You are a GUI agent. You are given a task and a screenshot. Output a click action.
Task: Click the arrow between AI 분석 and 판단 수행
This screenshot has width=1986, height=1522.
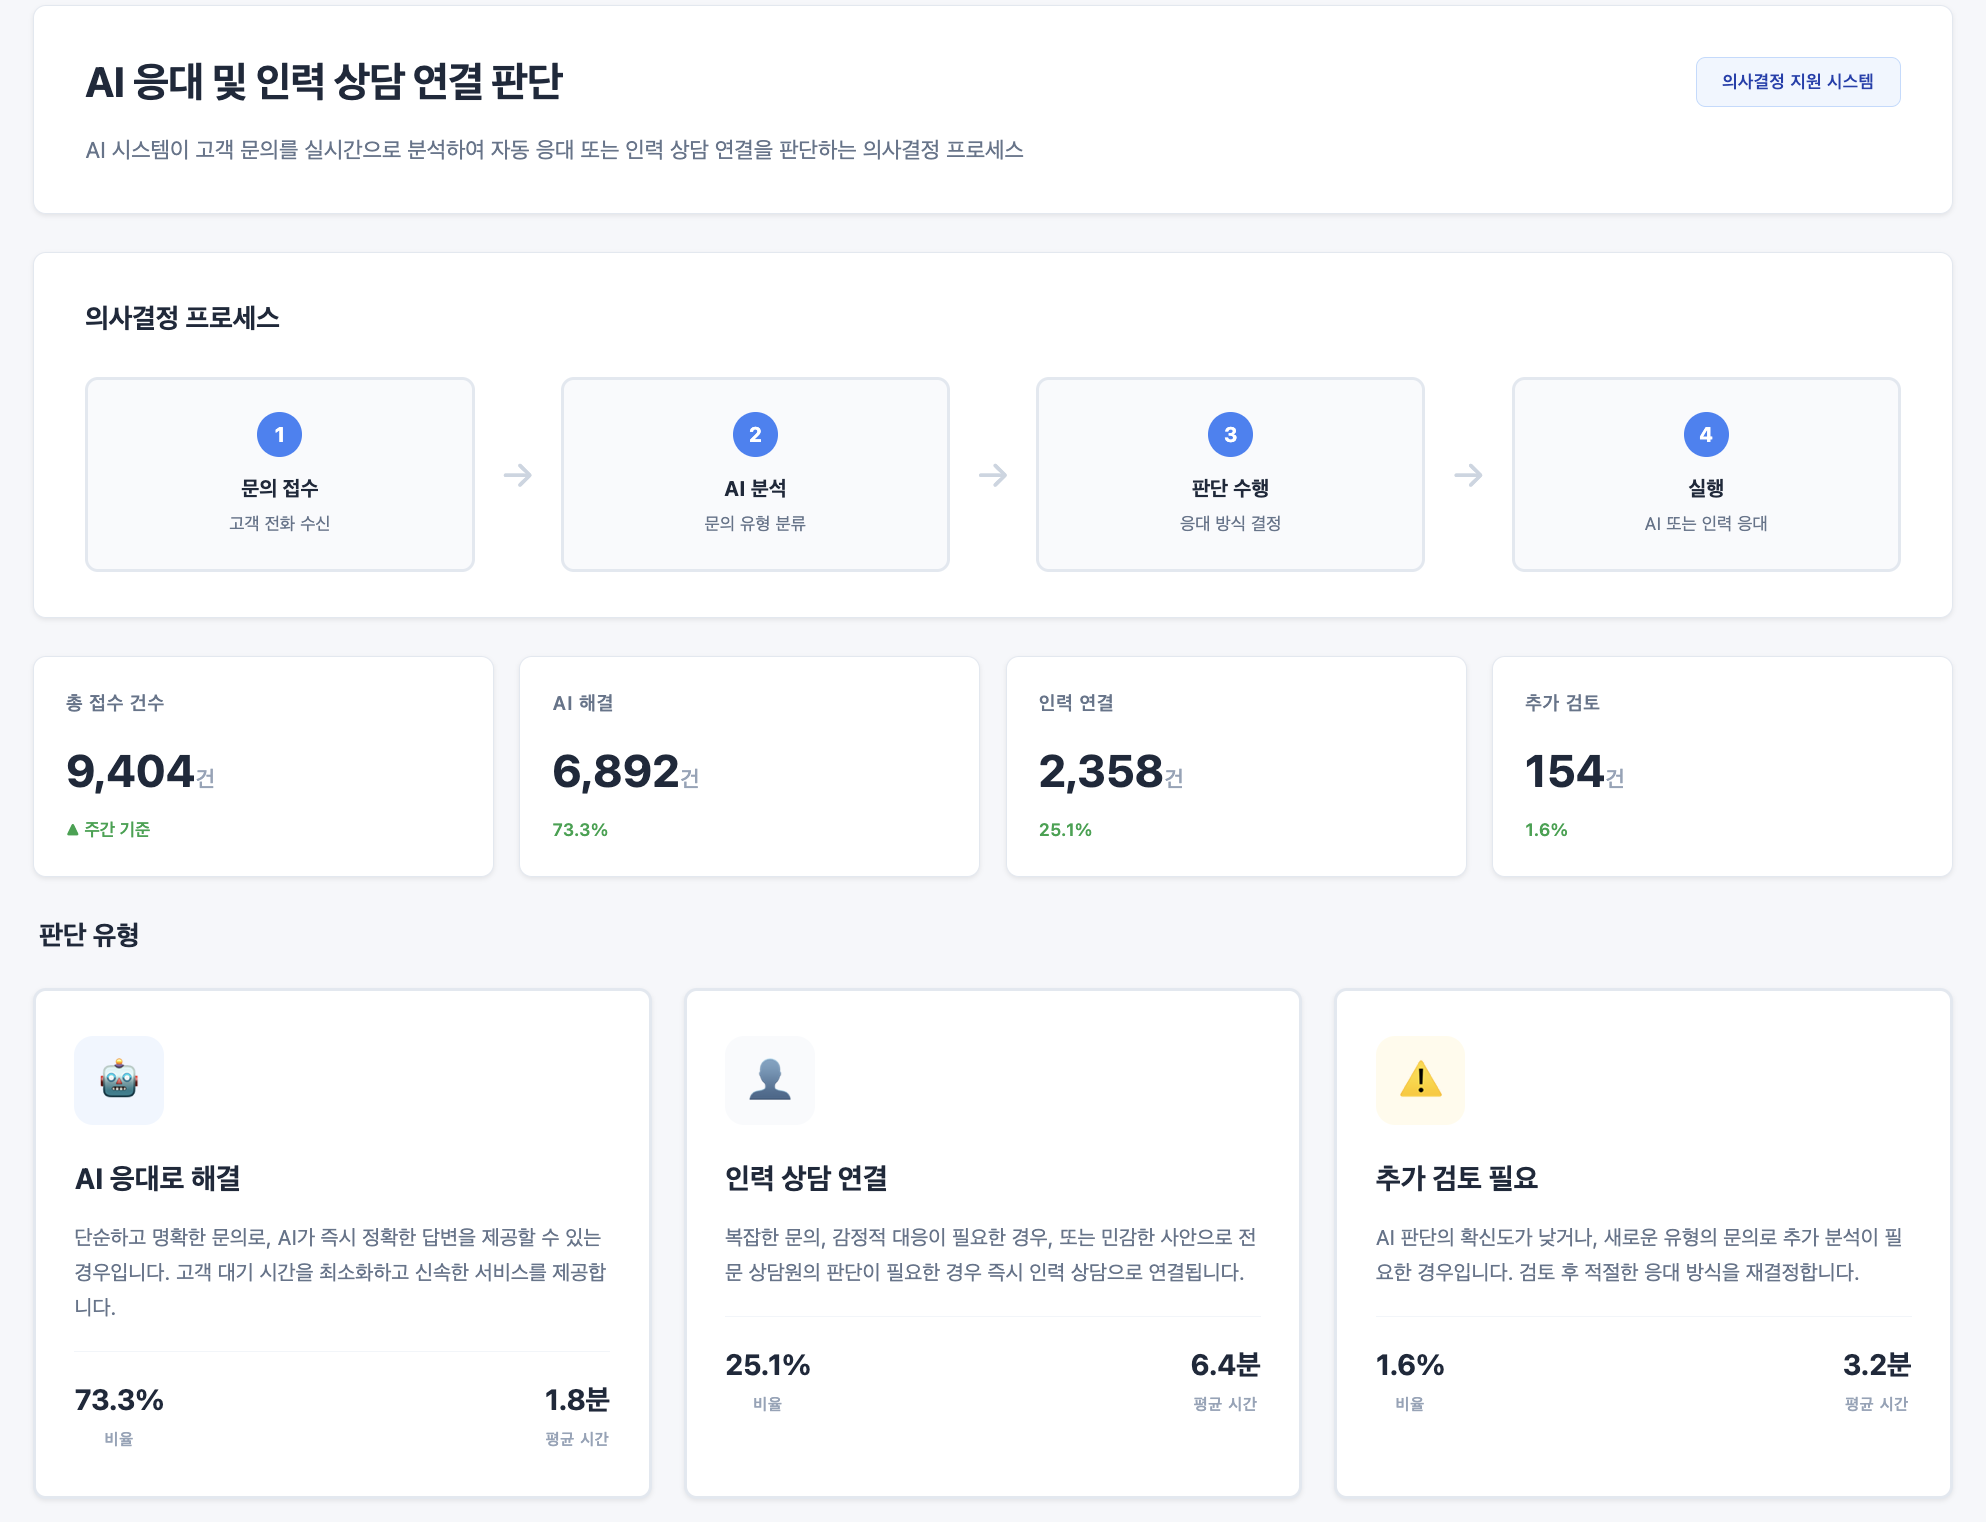993,475
